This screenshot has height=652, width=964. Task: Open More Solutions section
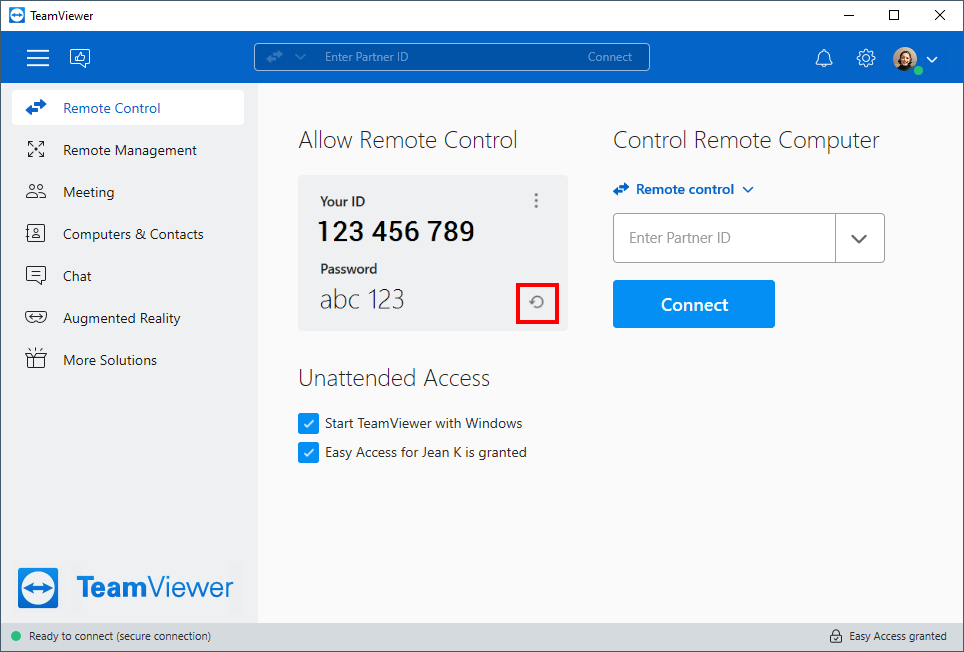37,359
